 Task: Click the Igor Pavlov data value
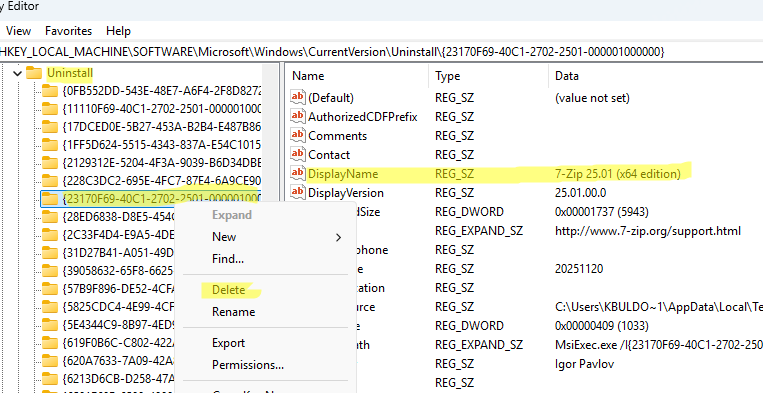pyautogui.click(x=584, y=363)
